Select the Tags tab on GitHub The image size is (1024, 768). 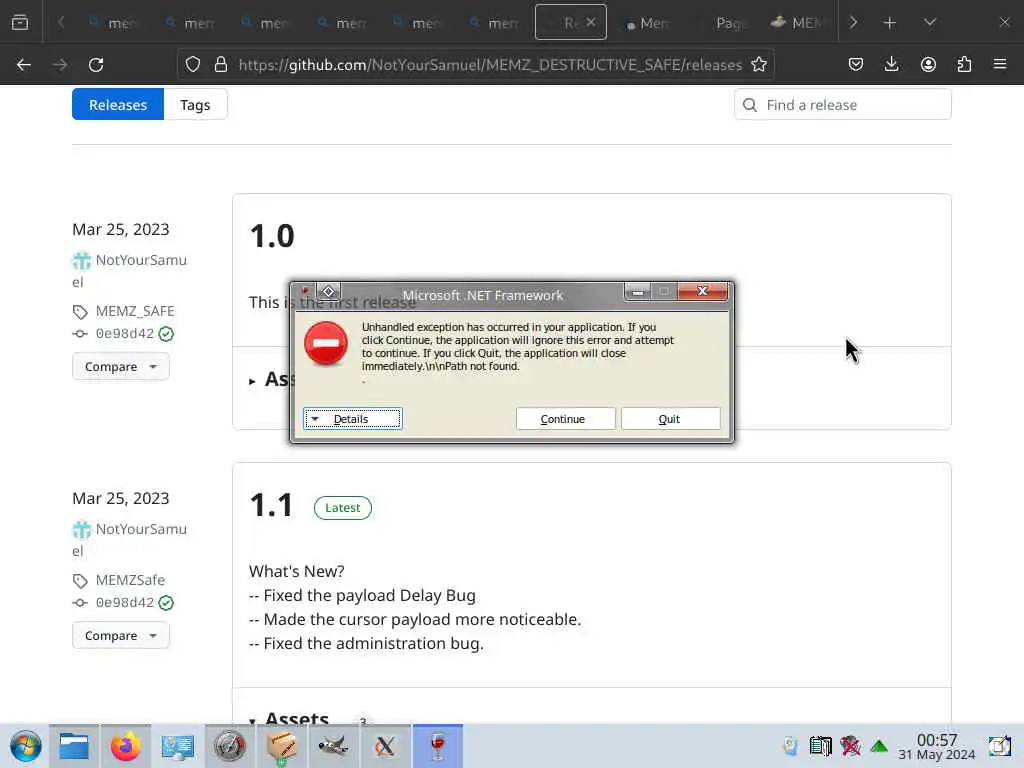[x=195, y=104]
